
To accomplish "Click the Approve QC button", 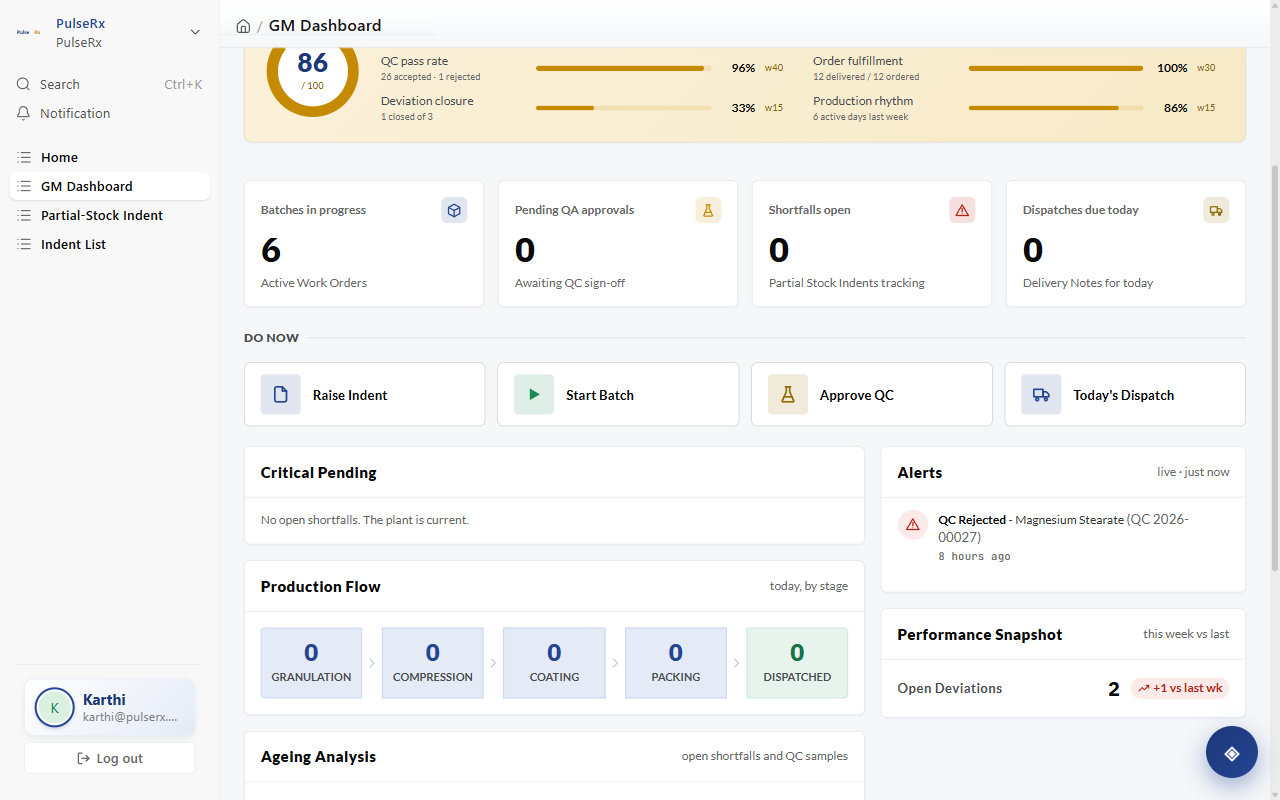I will coord(872,394).
